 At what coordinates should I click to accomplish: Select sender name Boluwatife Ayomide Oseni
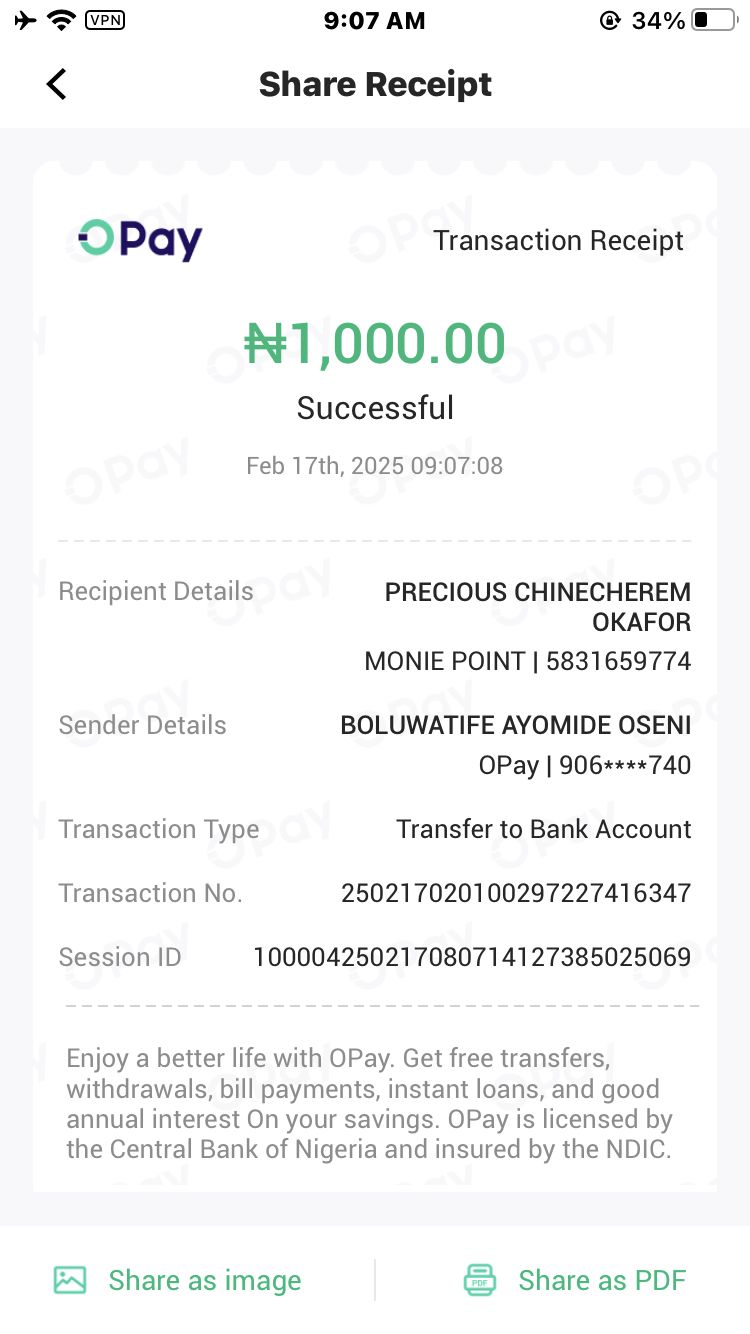[x=516, y=725]
